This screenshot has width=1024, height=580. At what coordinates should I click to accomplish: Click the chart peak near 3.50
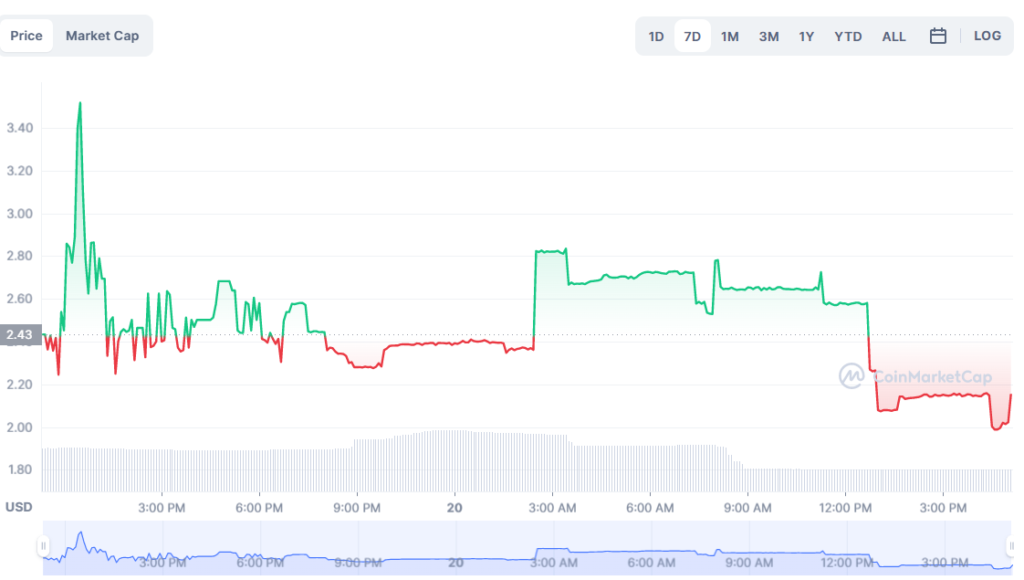coord(79,103)
